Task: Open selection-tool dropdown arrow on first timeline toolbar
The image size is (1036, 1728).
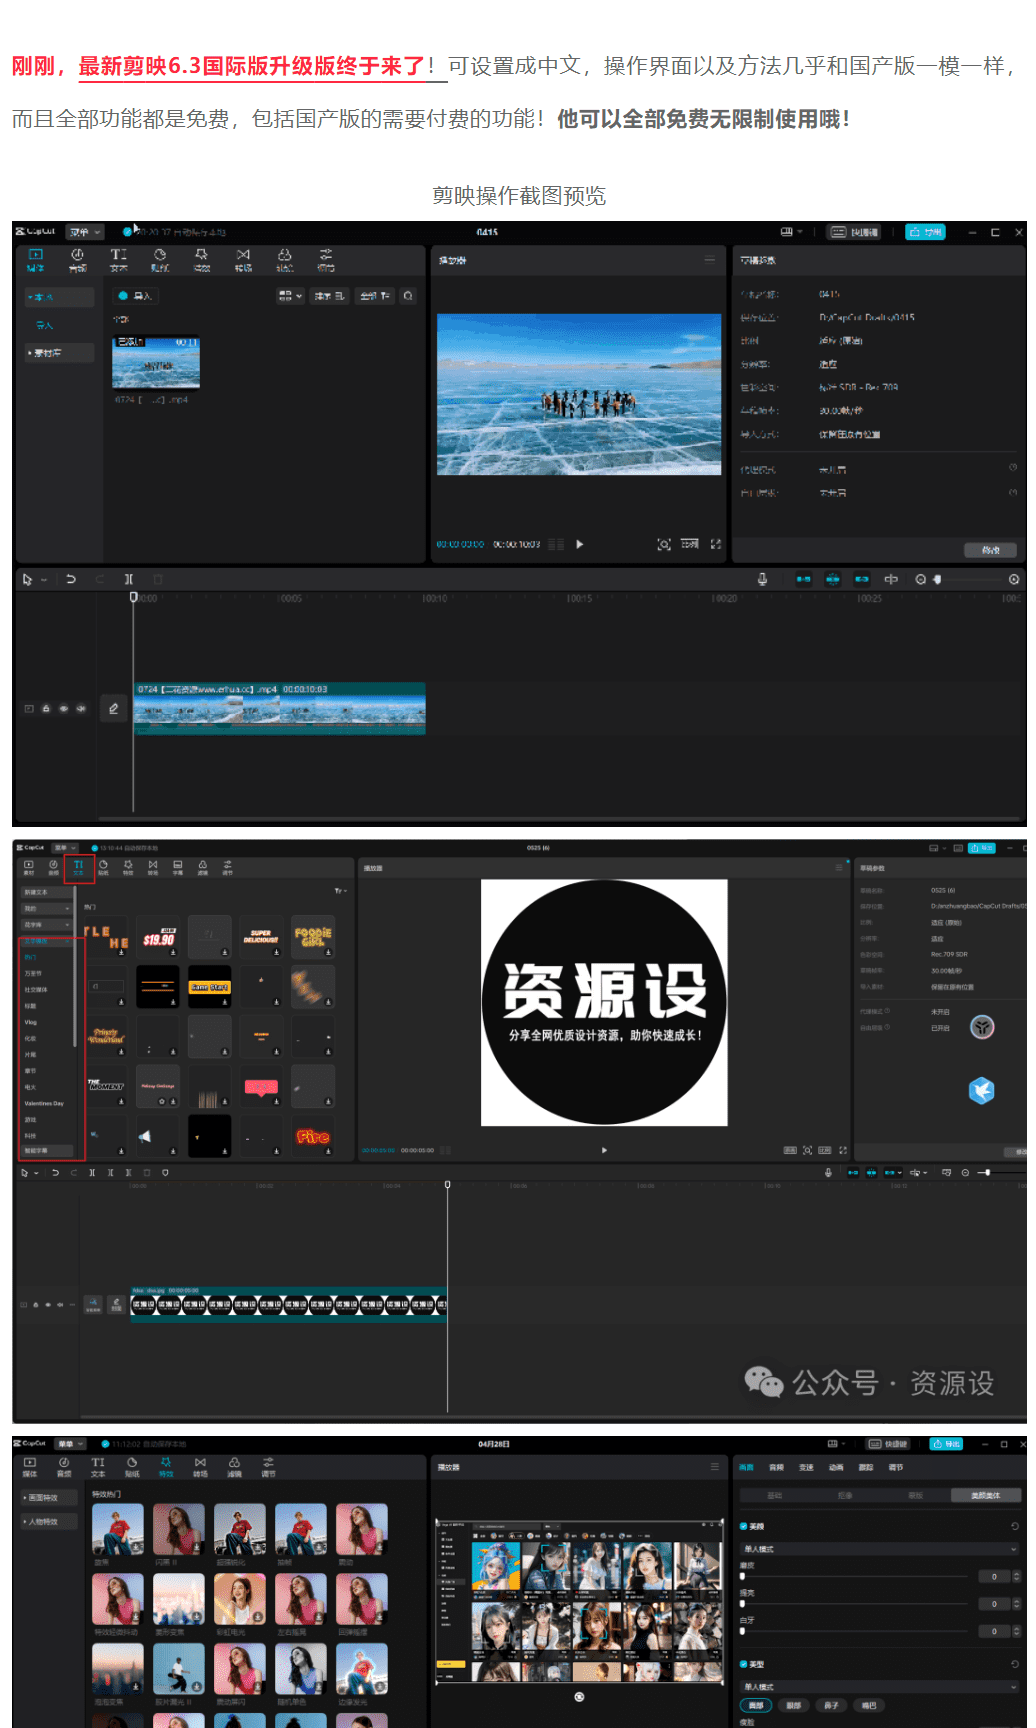Action: (44, 580)
